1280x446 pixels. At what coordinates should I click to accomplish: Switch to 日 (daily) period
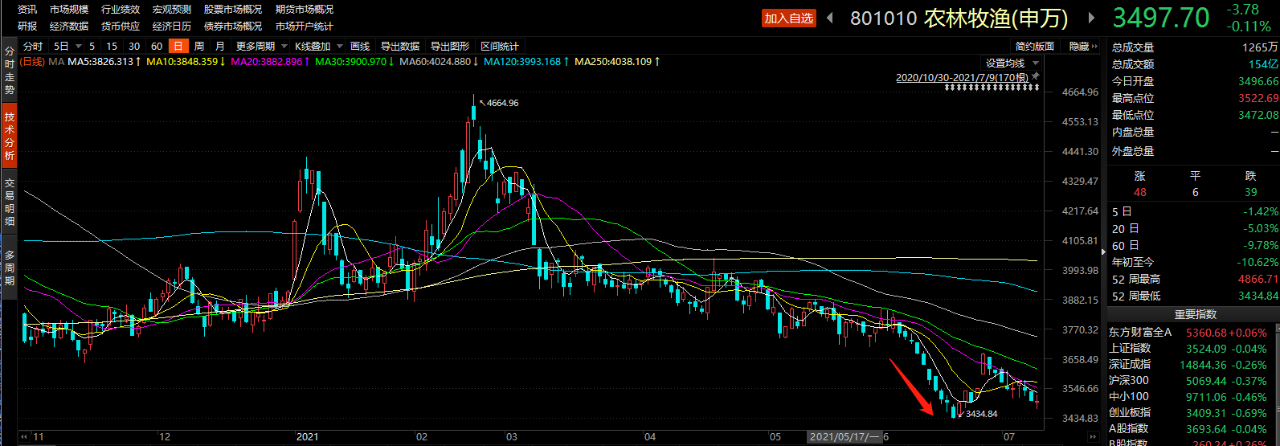(177, 46)
